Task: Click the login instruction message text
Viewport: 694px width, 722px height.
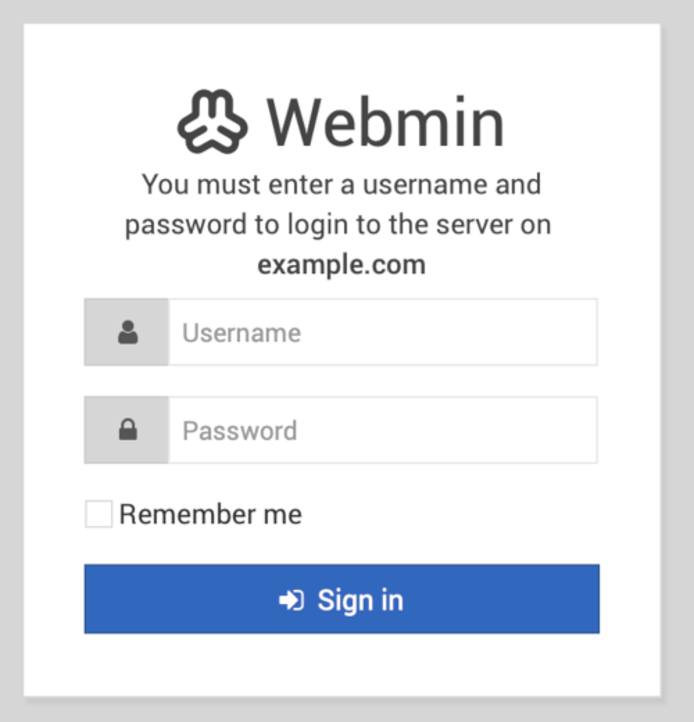Action: (x=340, y=204)
